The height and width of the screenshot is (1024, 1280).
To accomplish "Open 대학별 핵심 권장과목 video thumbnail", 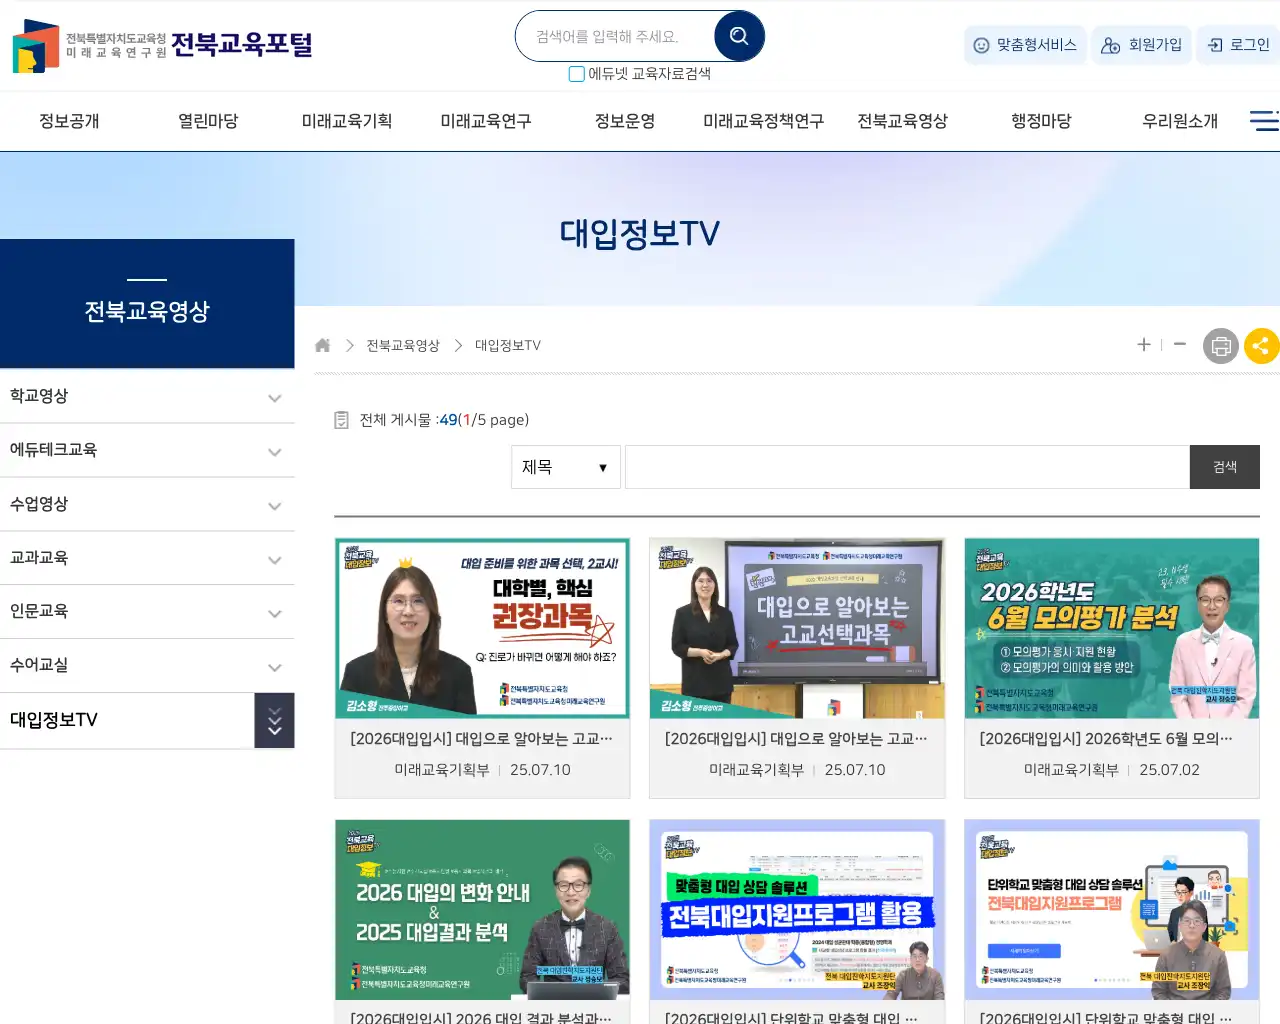I will click(x=482, y=628).
